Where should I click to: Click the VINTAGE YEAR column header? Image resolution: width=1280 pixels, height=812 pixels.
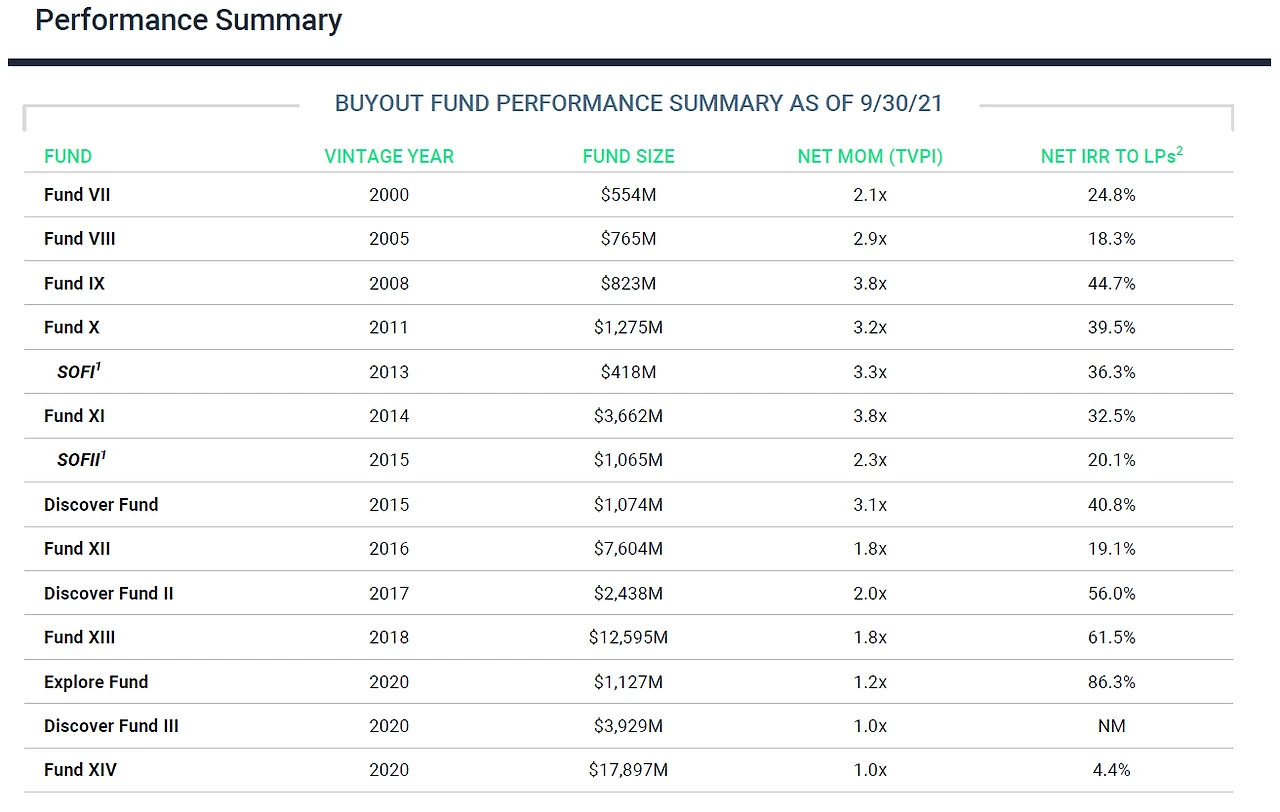(x=389, y=156)
